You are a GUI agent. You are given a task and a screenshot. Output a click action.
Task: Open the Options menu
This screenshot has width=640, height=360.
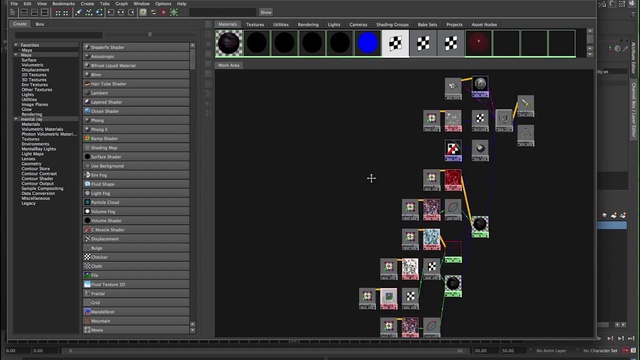[x=163, y=4]
